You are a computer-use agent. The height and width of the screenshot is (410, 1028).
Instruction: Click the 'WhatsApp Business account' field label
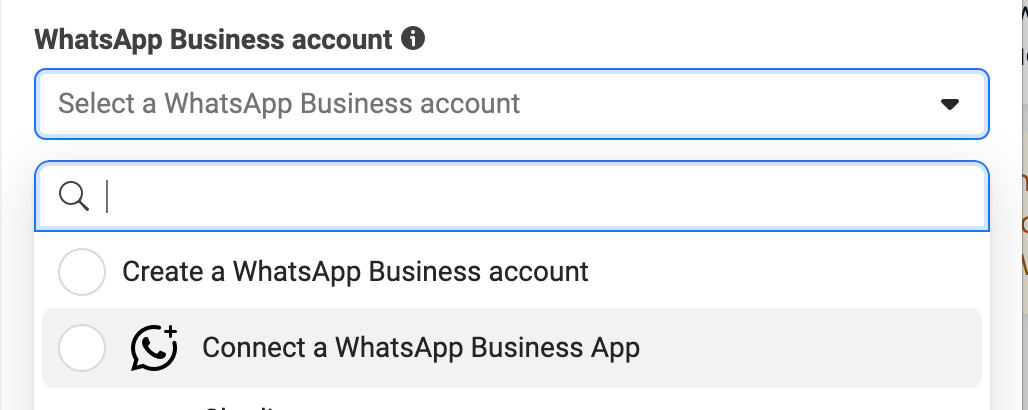[x=213, y=40]
